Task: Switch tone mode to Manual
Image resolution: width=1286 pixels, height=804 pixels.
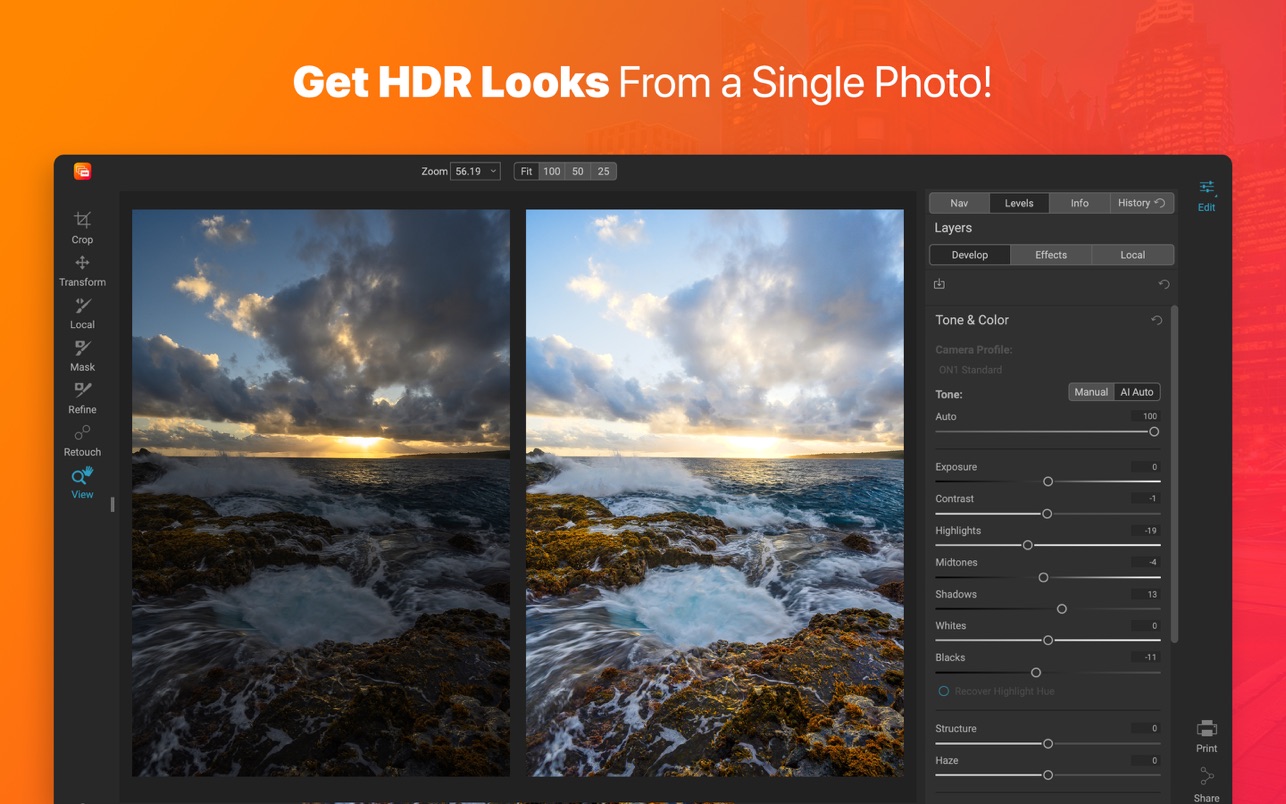Action: coord(1090,392)
